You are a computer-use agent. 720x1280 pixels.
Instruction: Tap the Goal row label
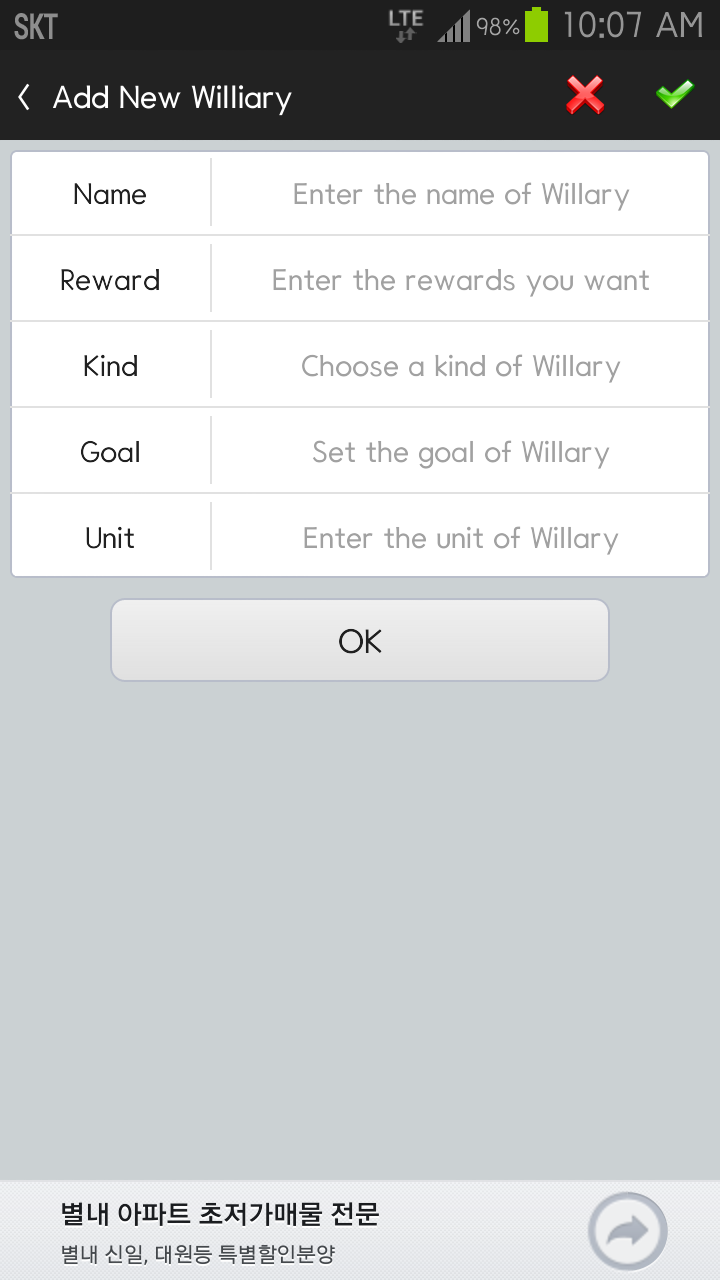(x=110, y=452)
